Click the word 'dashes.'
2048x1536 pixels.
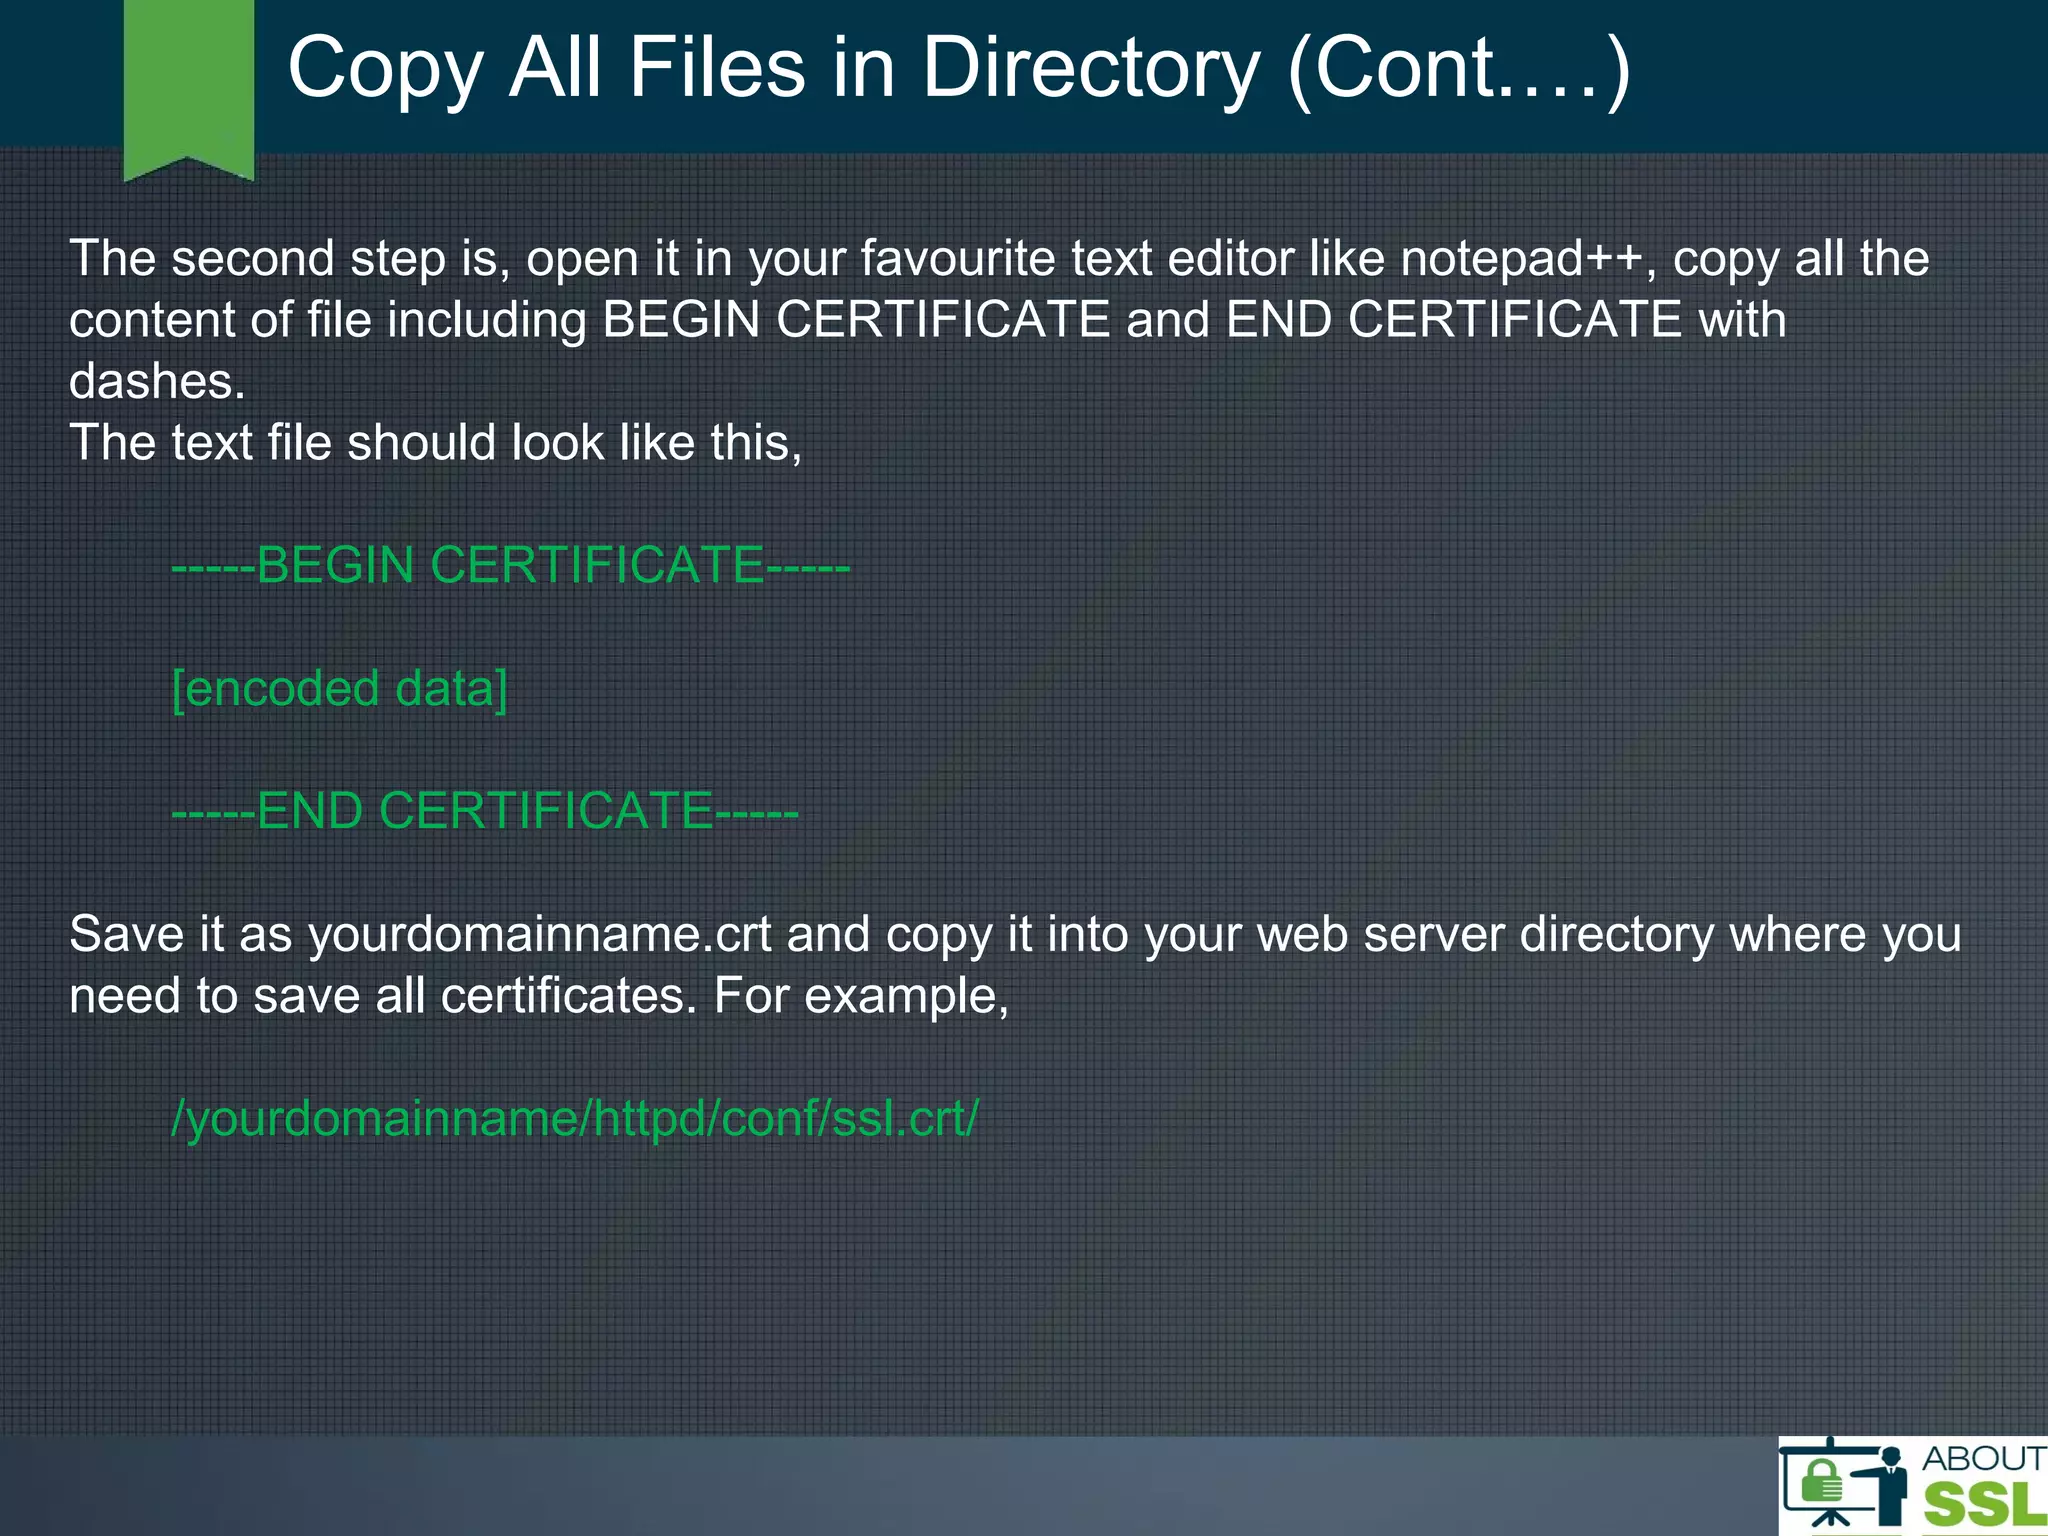click(157, 381)
